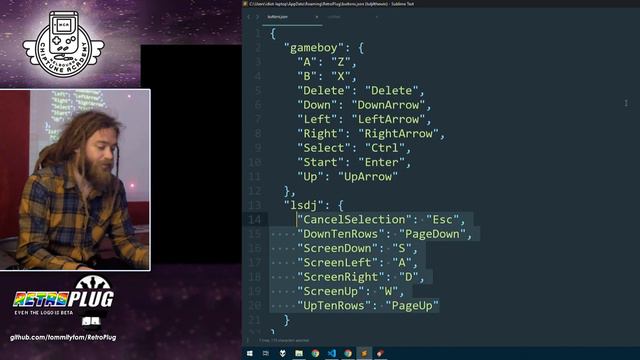Click the "ScreenRight" key
640x360 pixels.
pos(341,277)
